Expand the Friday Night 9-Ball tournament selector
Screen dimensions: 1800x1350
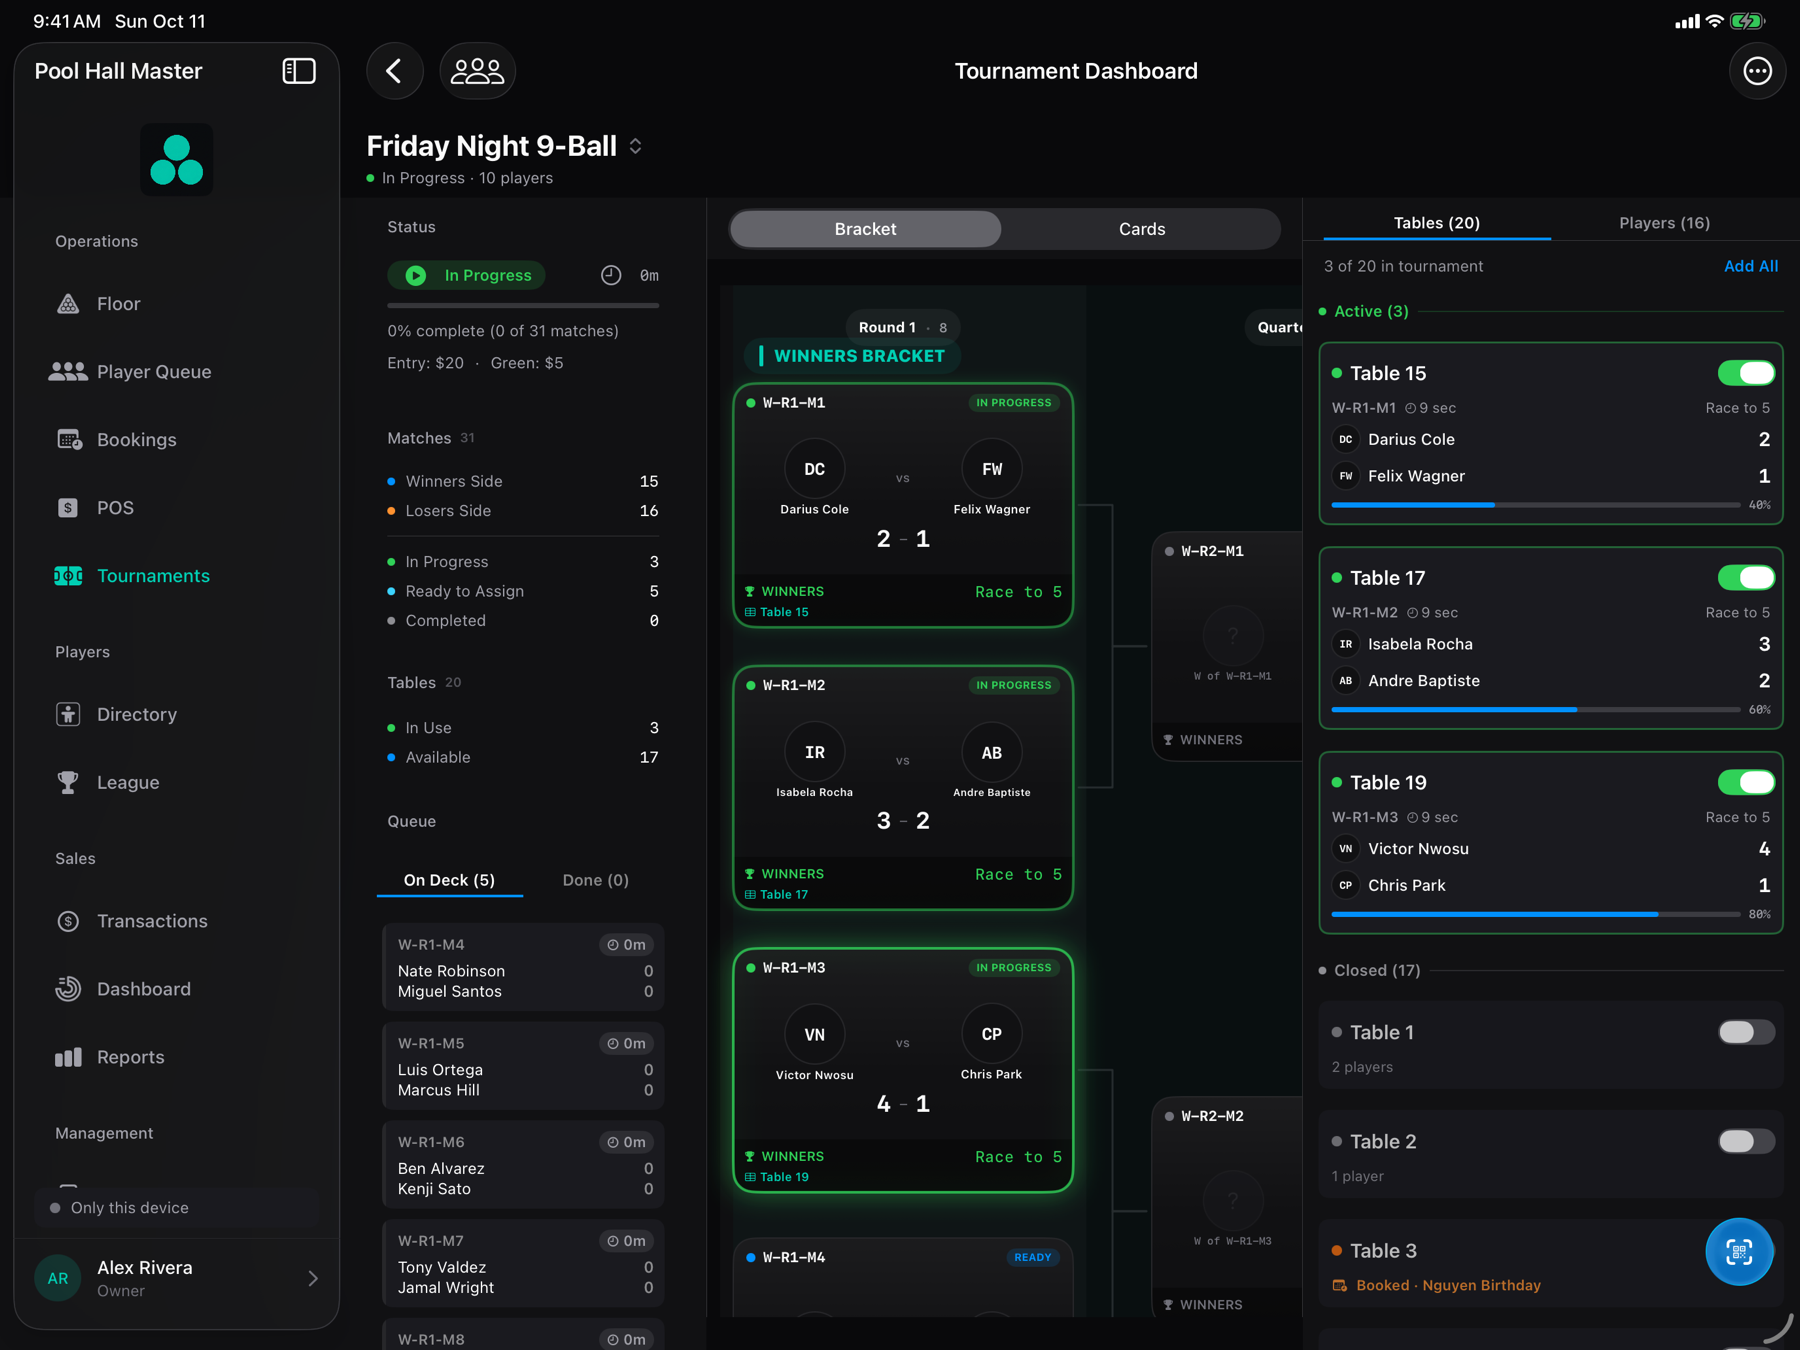[x=636, y=146]
